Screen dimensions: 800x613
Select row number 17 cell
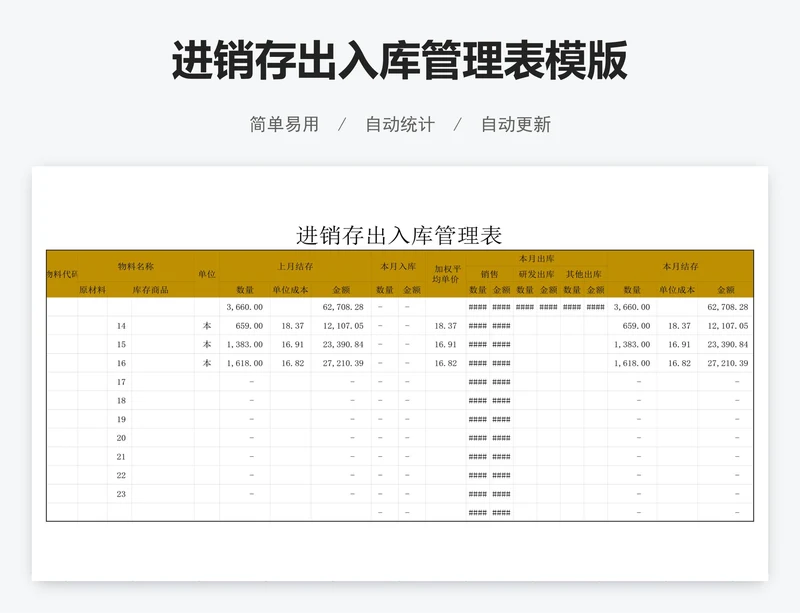121,382
